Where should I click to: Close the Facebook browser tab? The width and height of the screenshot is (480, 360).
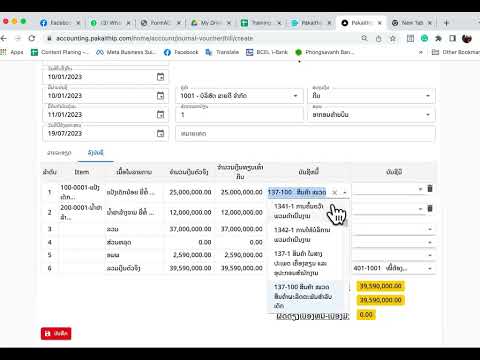tap(78, 23)
